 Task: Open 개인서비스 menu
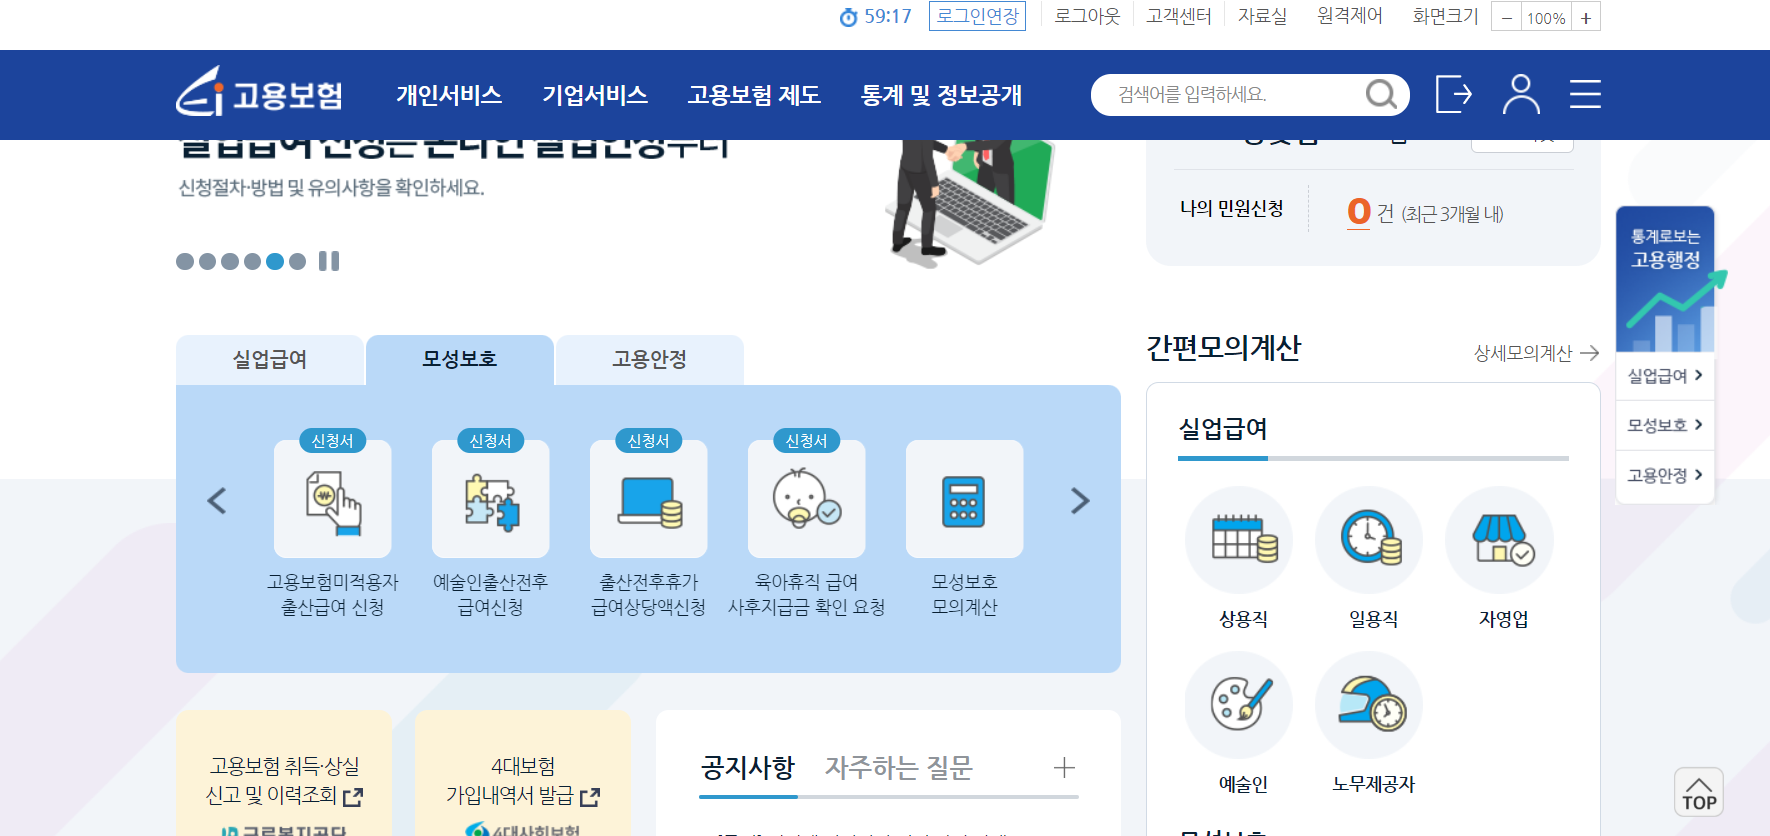coord(449,95)
